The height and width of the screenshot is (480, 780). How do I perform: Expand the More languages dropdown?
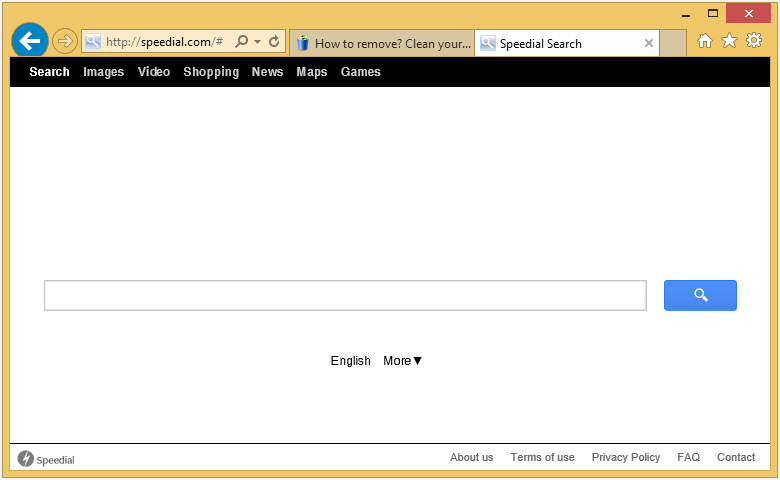click(403, 361)
